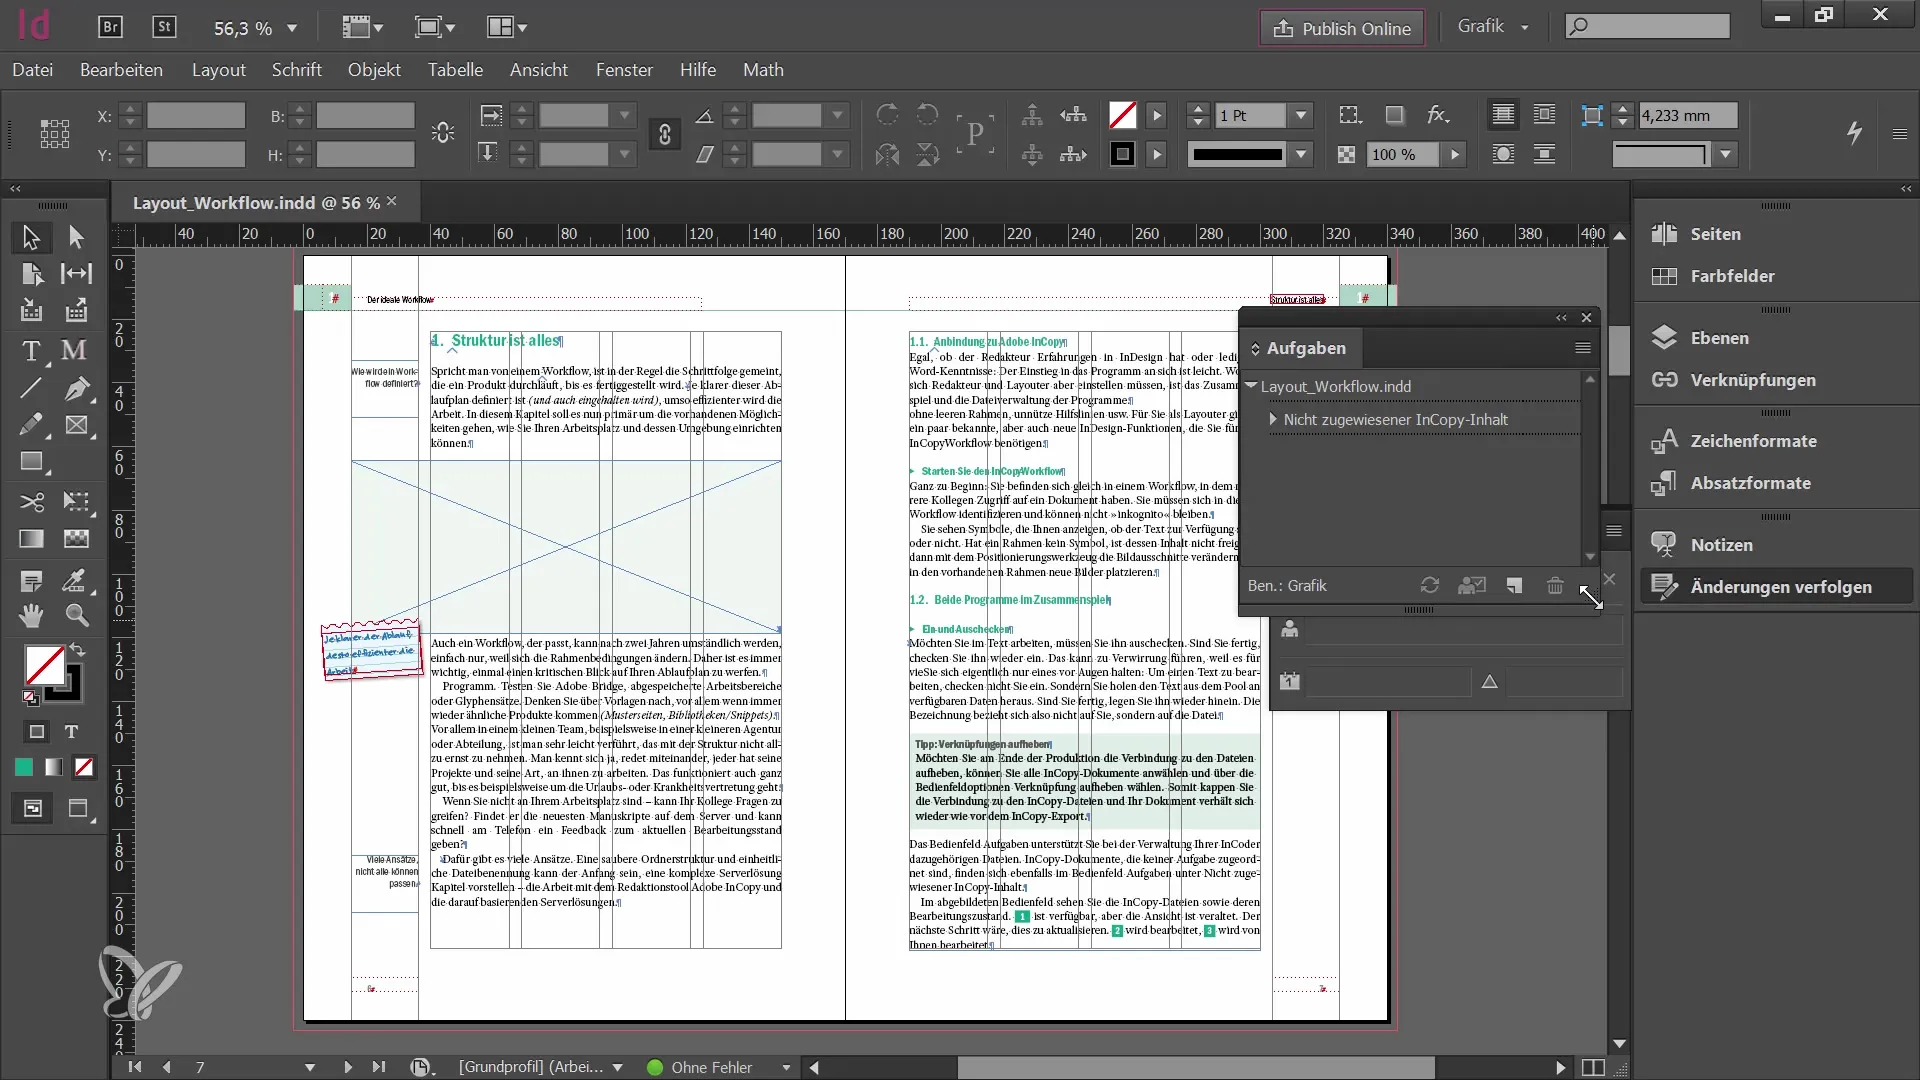1920x1080 pixels.
Task: Select the Selection tool arrow
Action: [x=31, y=237]
